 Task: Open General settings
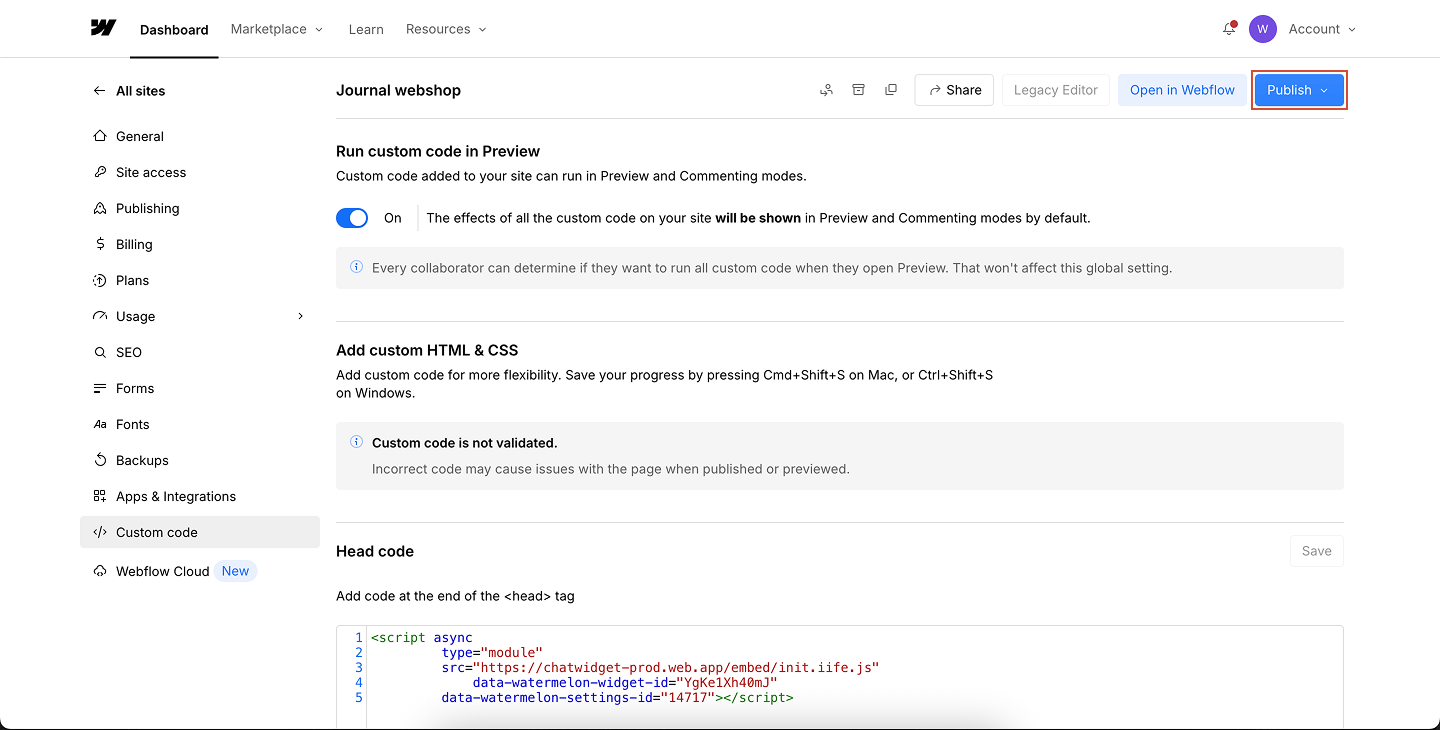tap(200, 136)
